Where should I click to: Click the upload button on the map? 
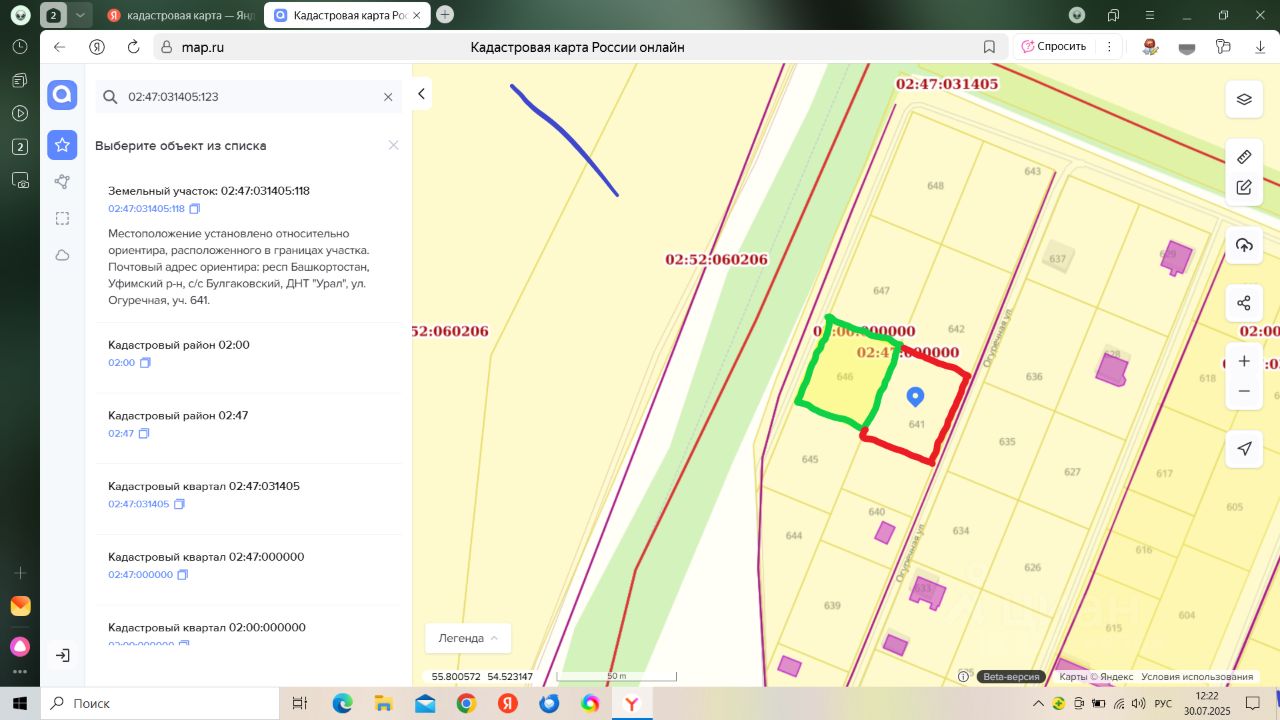[x=1244, y=245]
